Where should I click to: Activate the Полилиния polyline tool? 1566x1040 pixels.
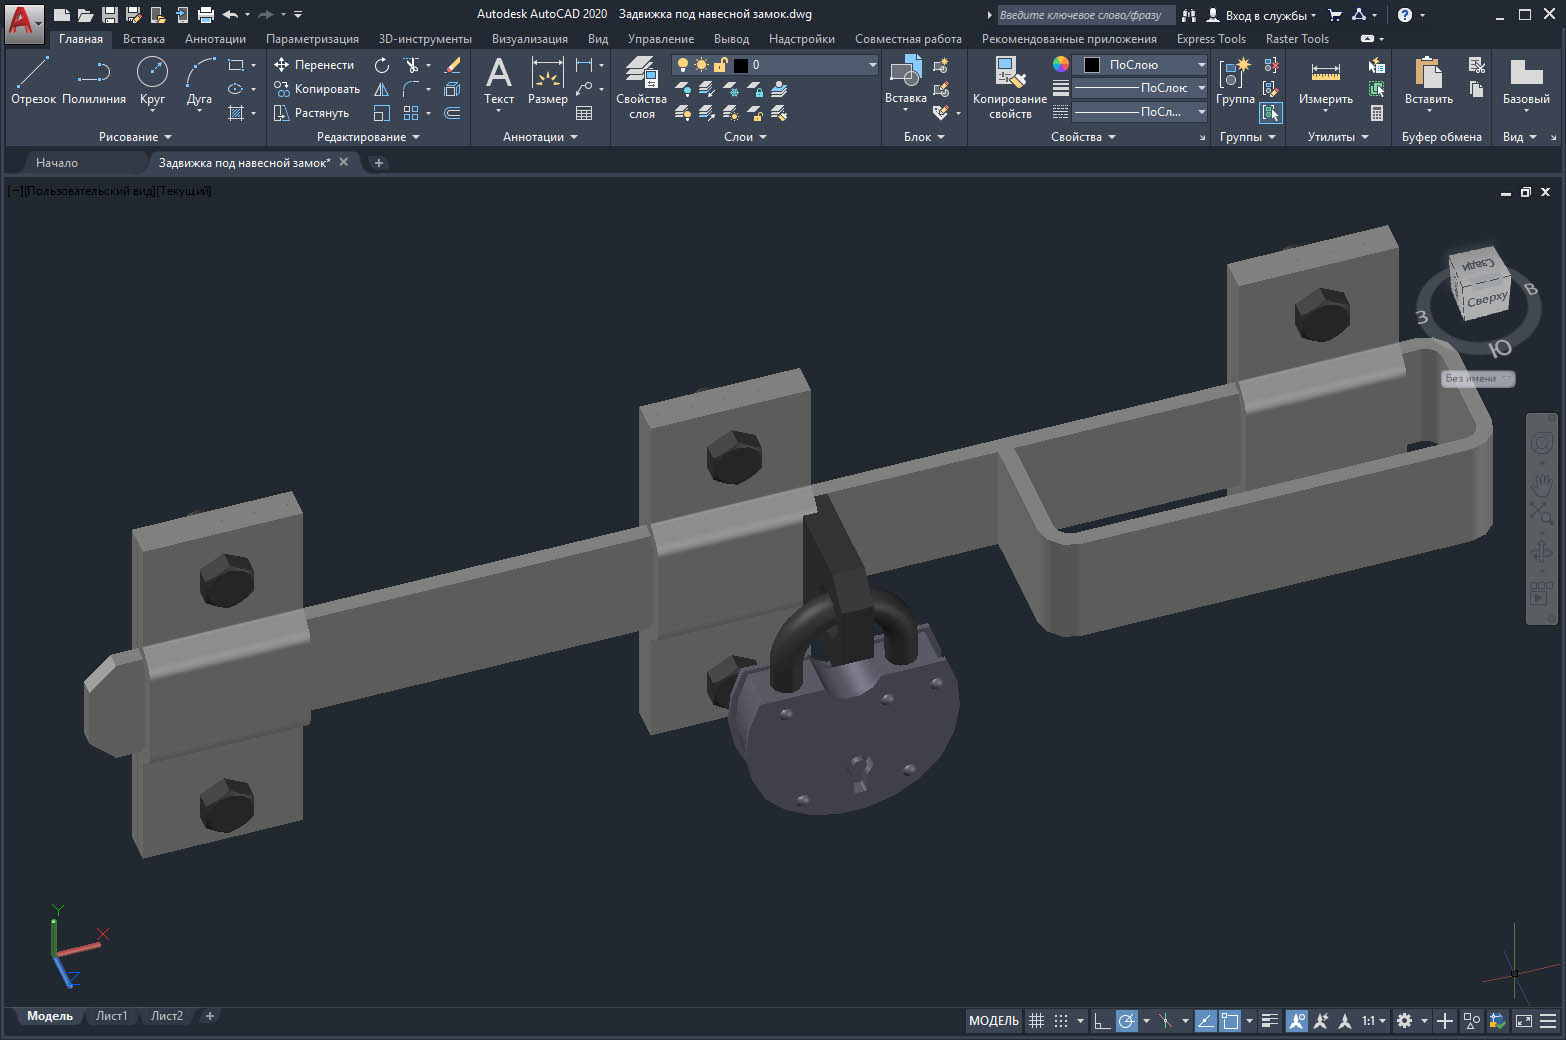coord(94,80)
